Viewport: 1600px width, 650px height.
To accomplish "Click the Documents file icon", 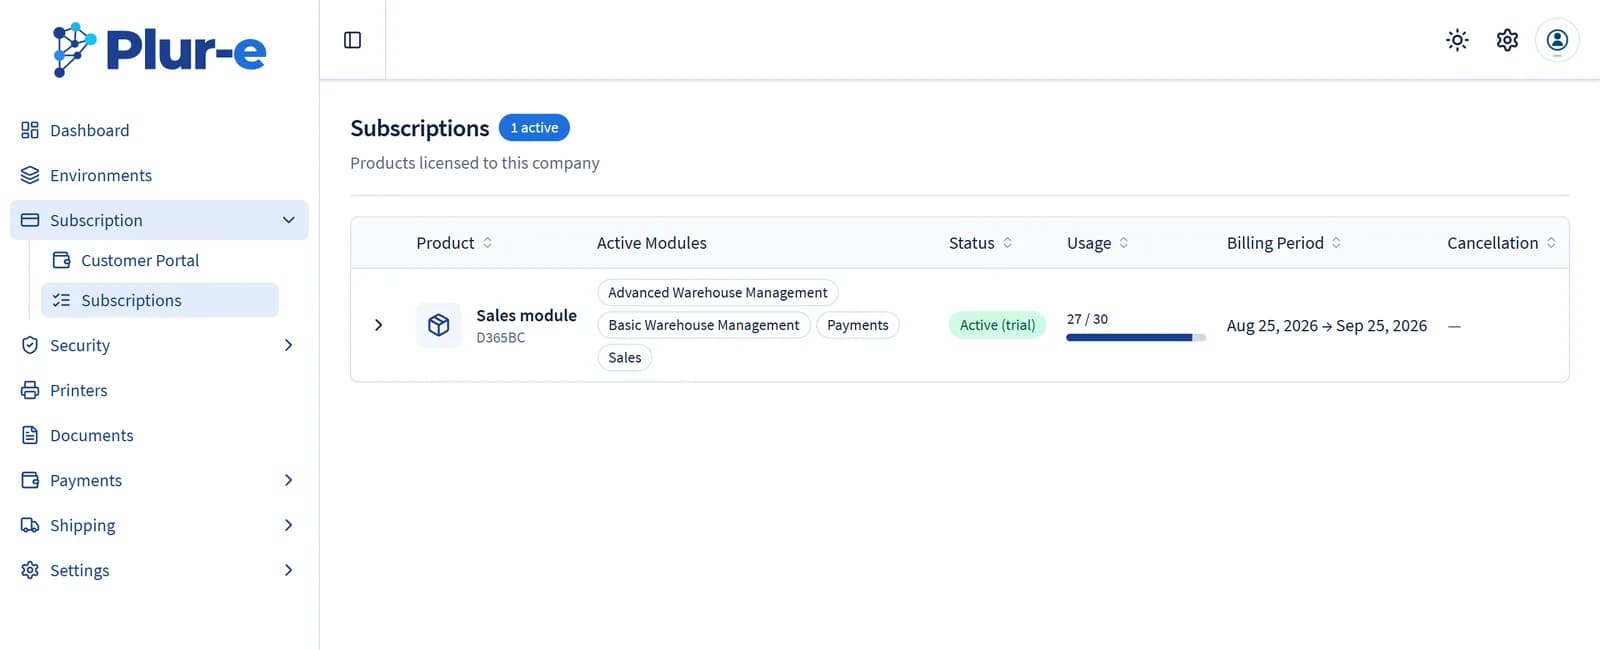I will tap(30, 435).
